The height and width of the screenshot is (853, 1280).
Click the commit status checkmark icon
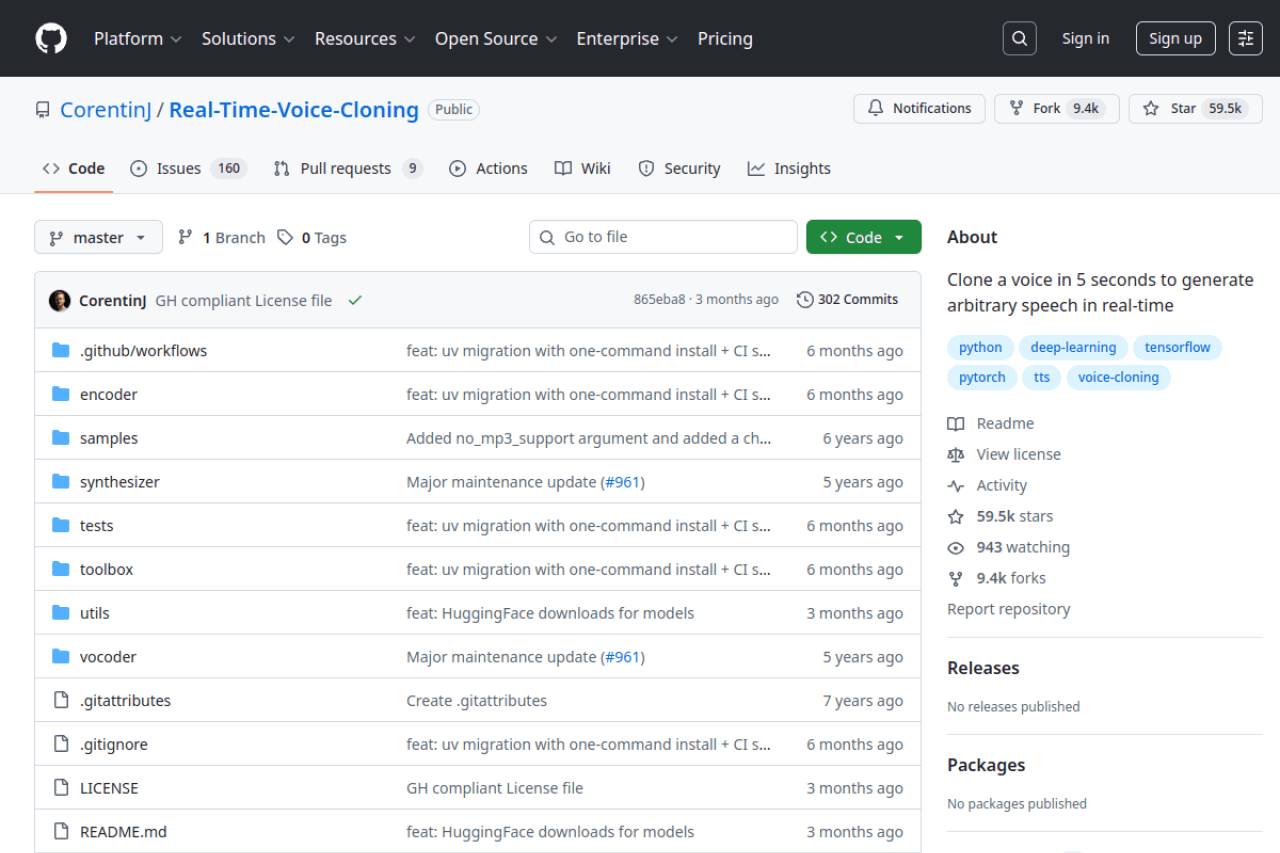click(355, 300)
